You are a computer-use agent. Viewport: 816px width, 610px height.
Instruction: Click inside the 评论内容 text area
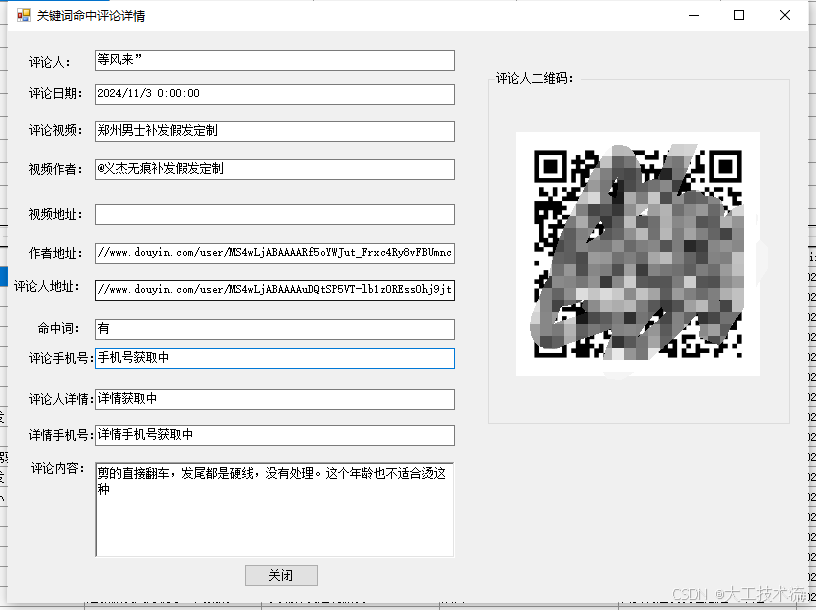275,510
